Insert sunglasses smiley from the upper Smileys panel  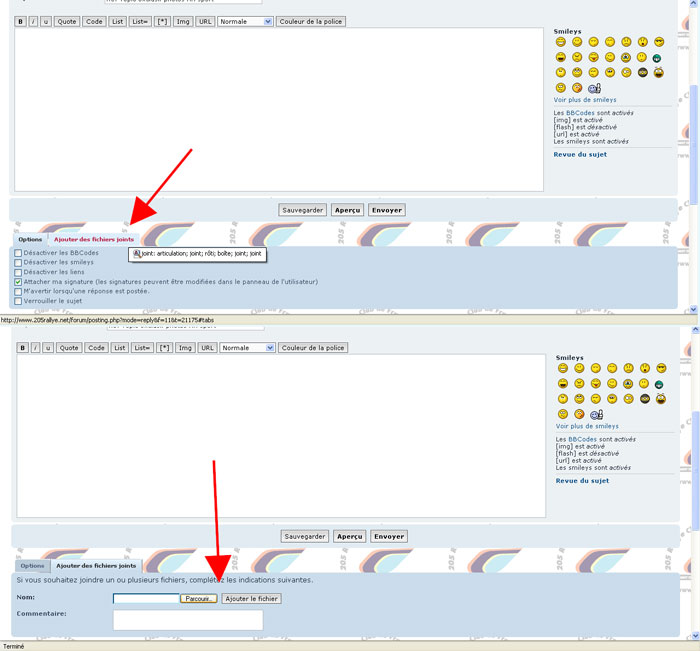tap(659, 41)
